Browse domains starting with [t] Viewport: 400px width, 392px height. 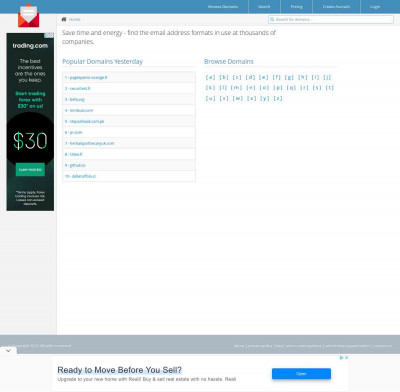pos(330,88)
